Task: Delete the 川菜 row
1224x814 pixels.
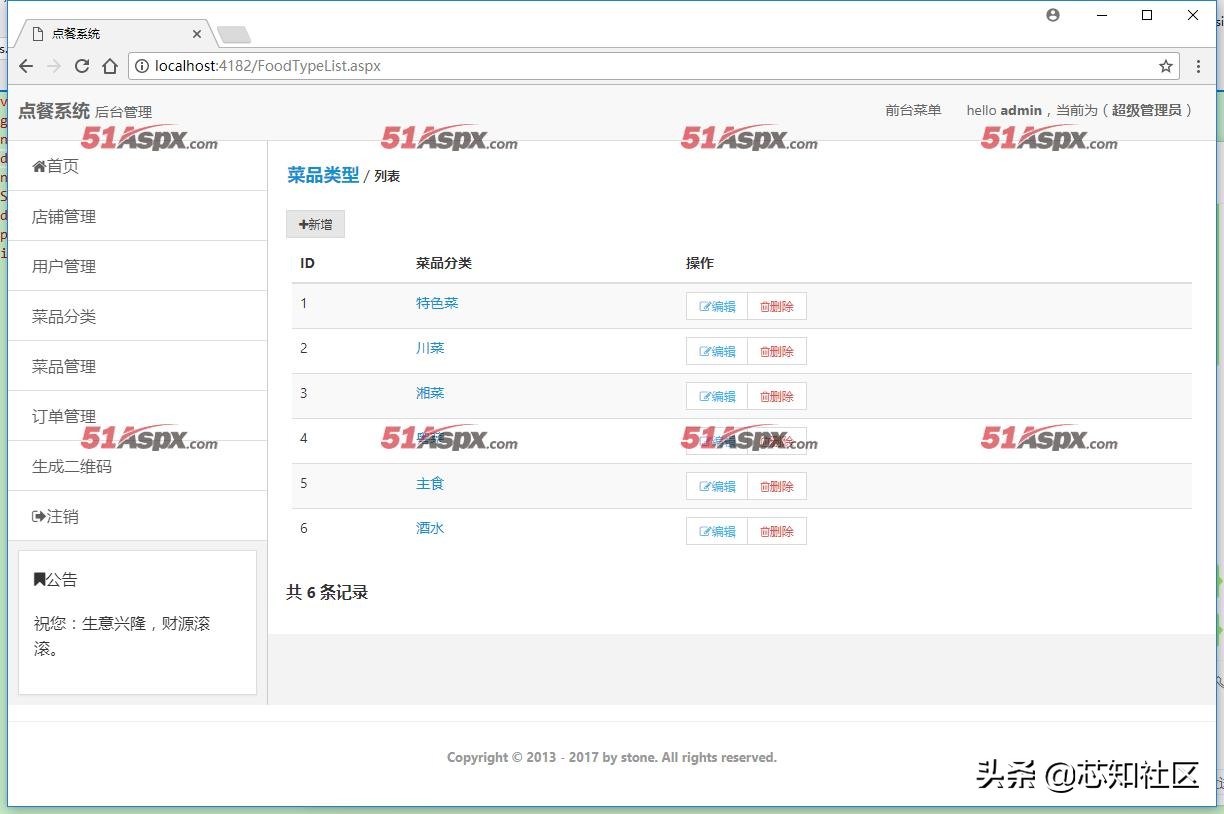Action: click(777, 351)
